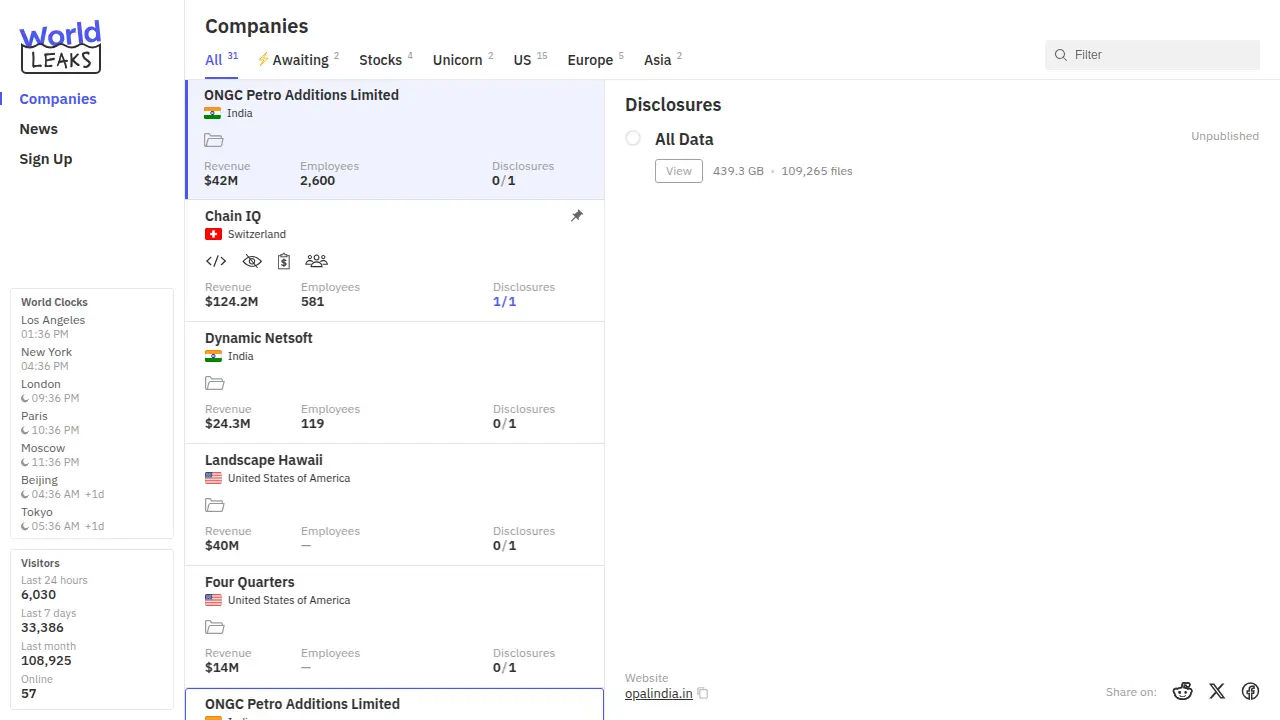Click the crossed-eye icon under Chain IQ
Image resolution: width=1280 pixels, height=720 pixels.
pyautogui.click(x=252, y=261)
